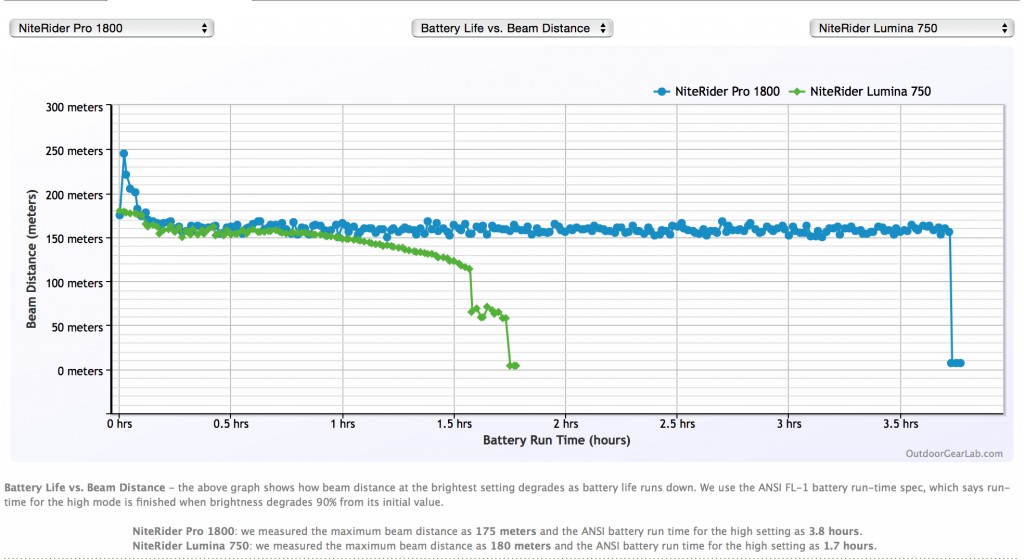Toggle NiteRider Lumina 750 series in chart legend
The height and width of the screenshot is (560, 1024).
(x=862, y=91)
